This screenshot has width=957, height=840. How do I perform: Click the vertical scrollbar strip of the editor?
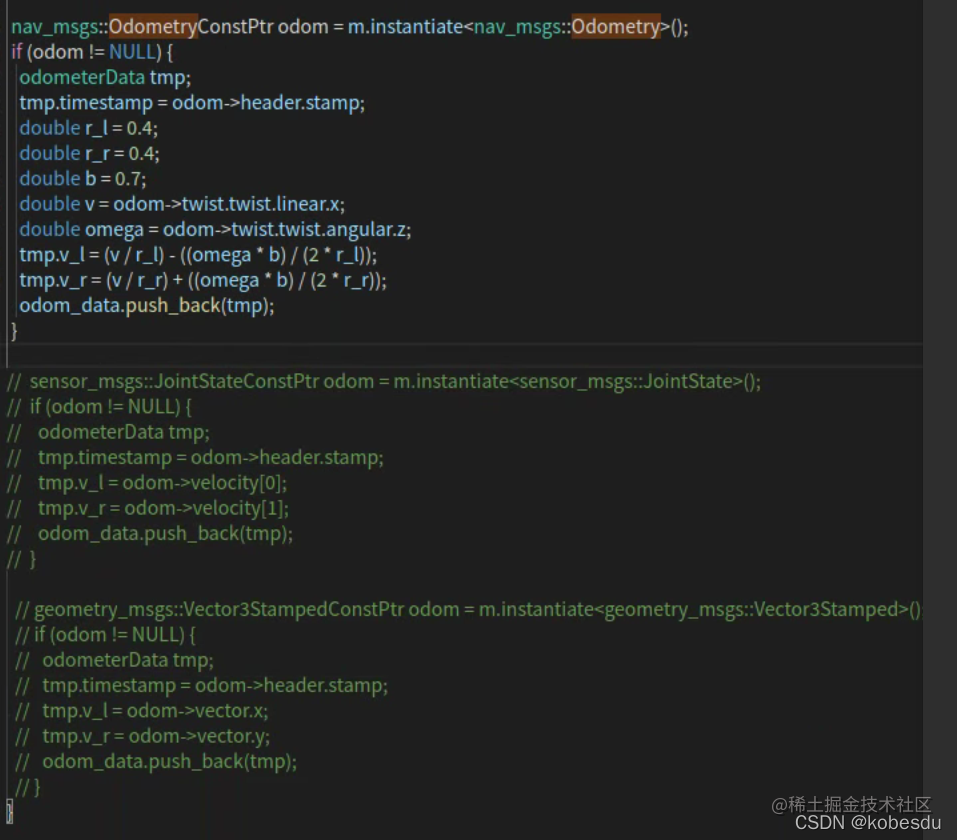940,420
